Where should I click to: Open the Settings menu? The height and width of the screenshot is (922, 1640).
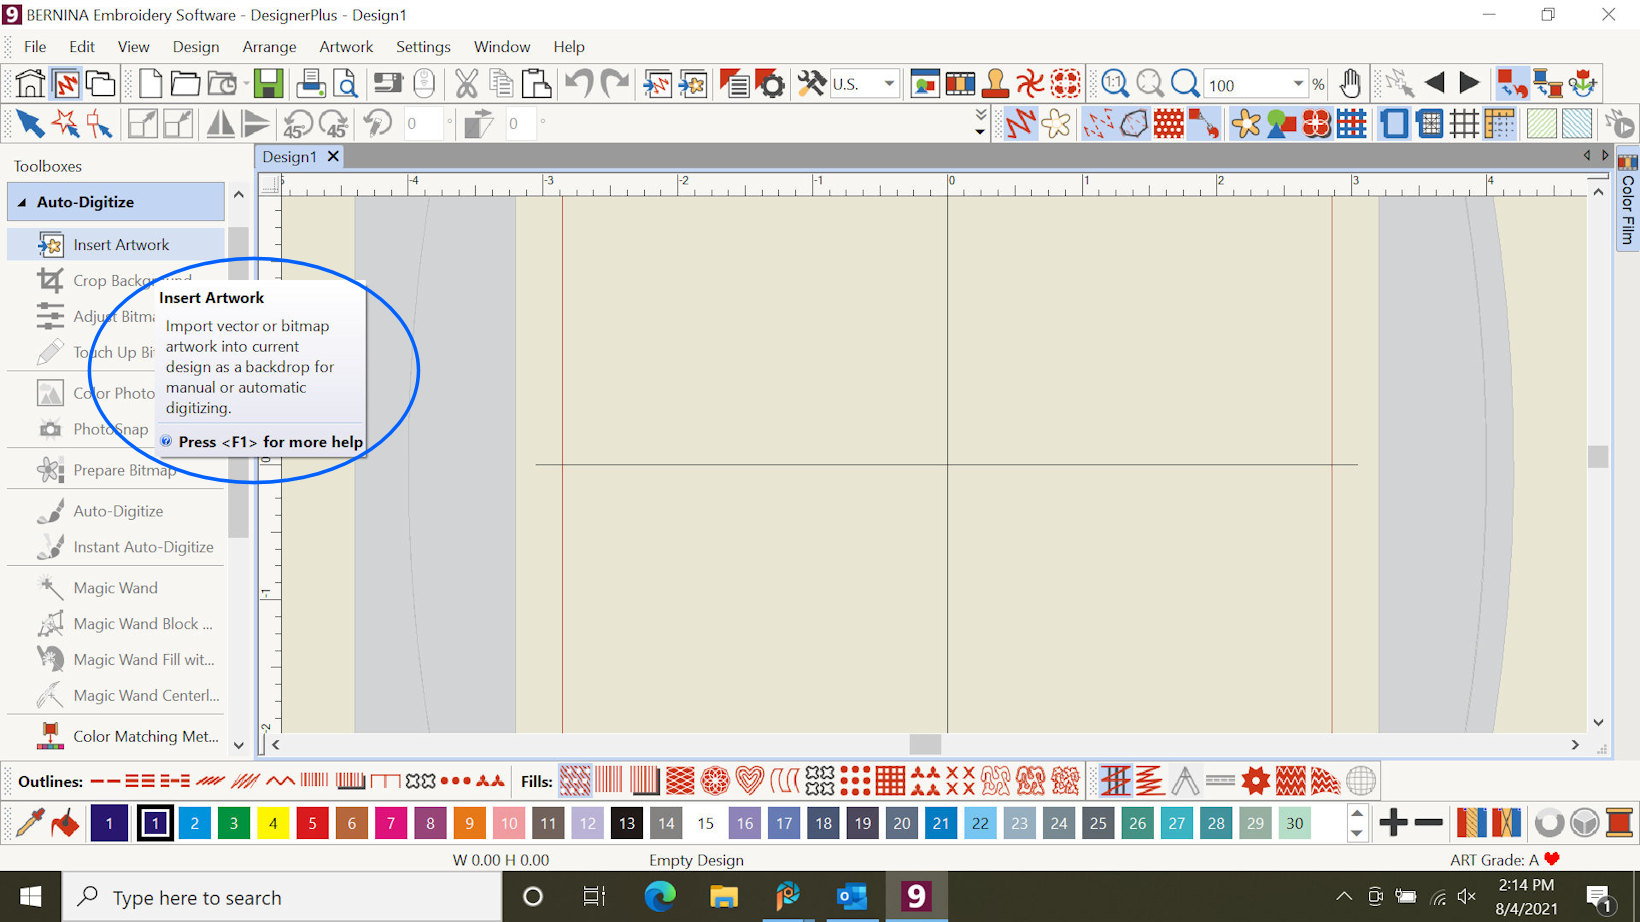[x=423, y=47]
